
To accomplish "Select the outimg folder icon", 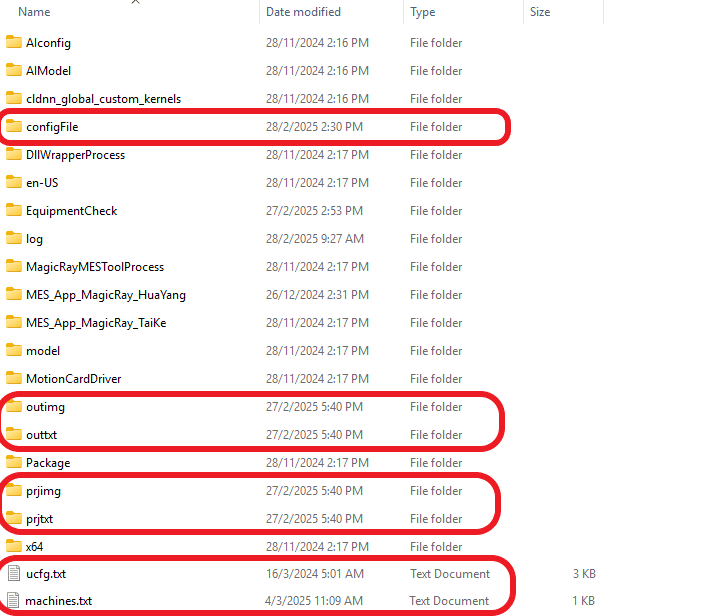I will [x=14, y=406].
